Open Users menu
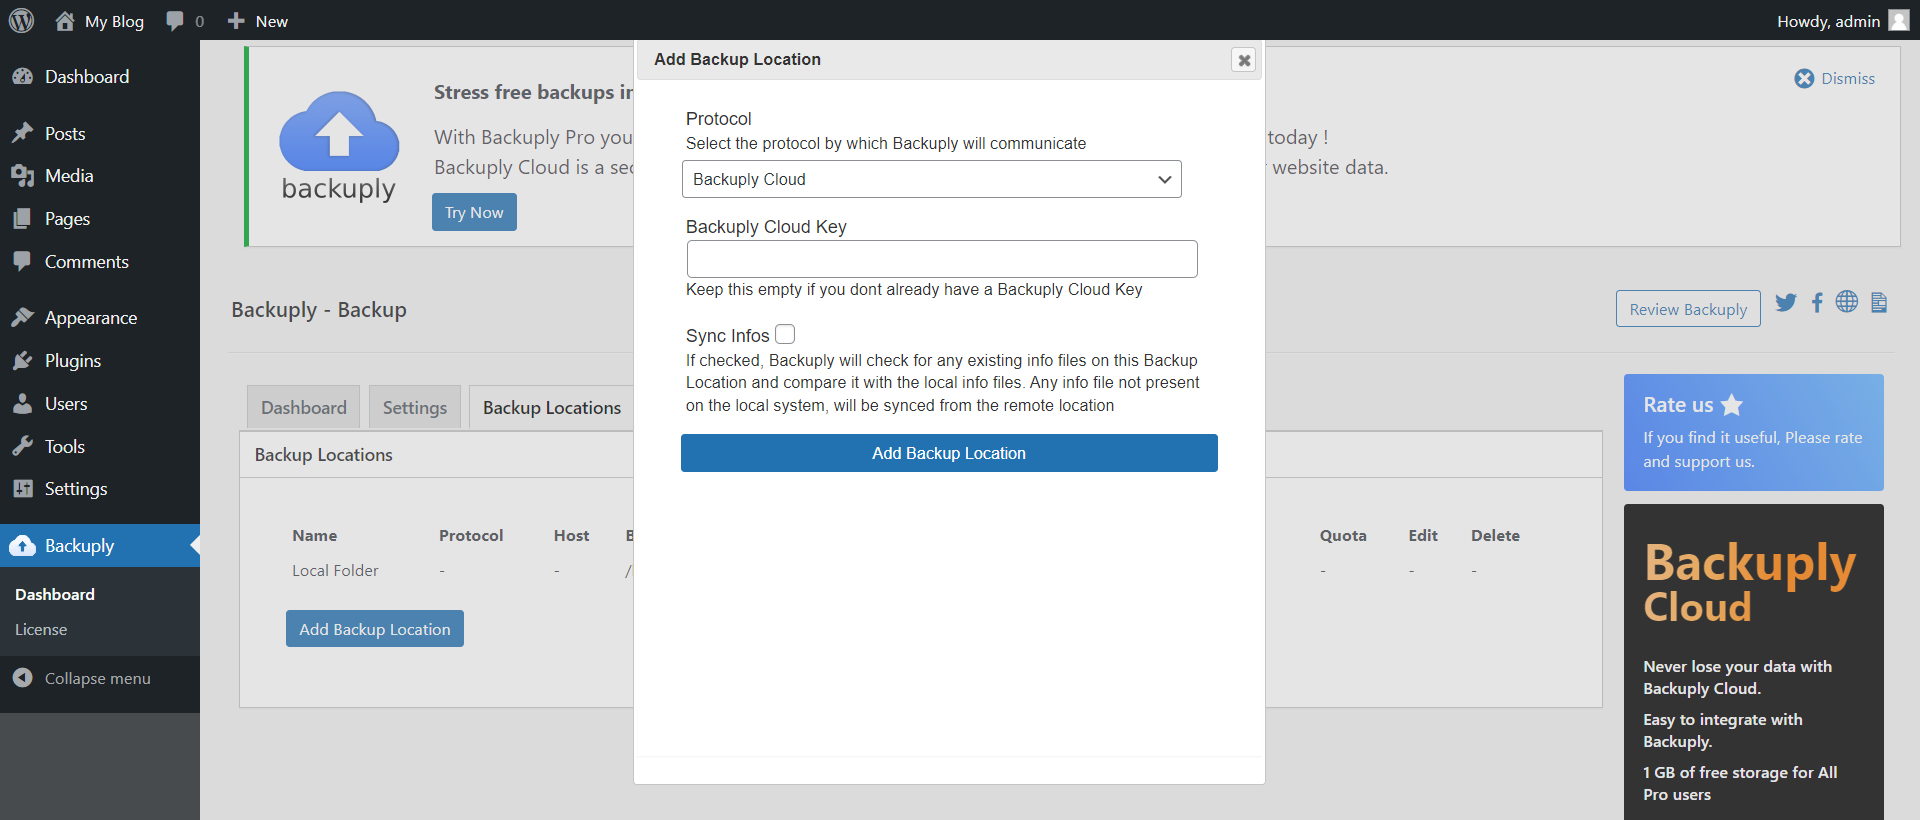 tap(100, 404)
